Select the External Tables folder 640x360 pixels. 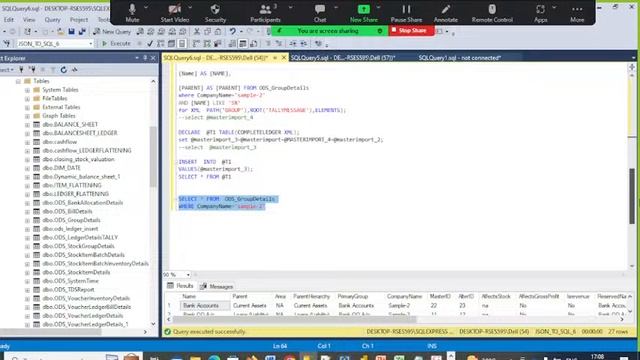click(61, 107)
